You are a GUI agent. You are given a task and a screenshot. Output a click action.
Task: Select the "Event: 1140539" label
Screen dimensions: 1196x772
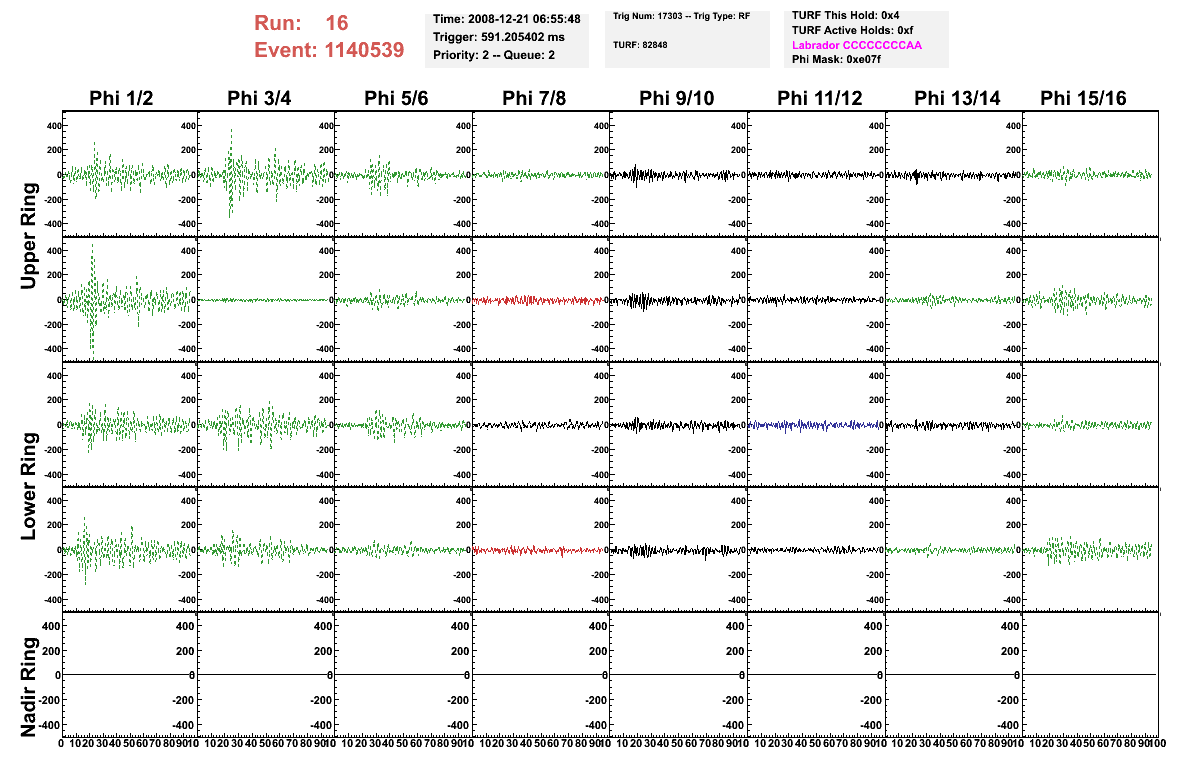click(x=329, y=50)
